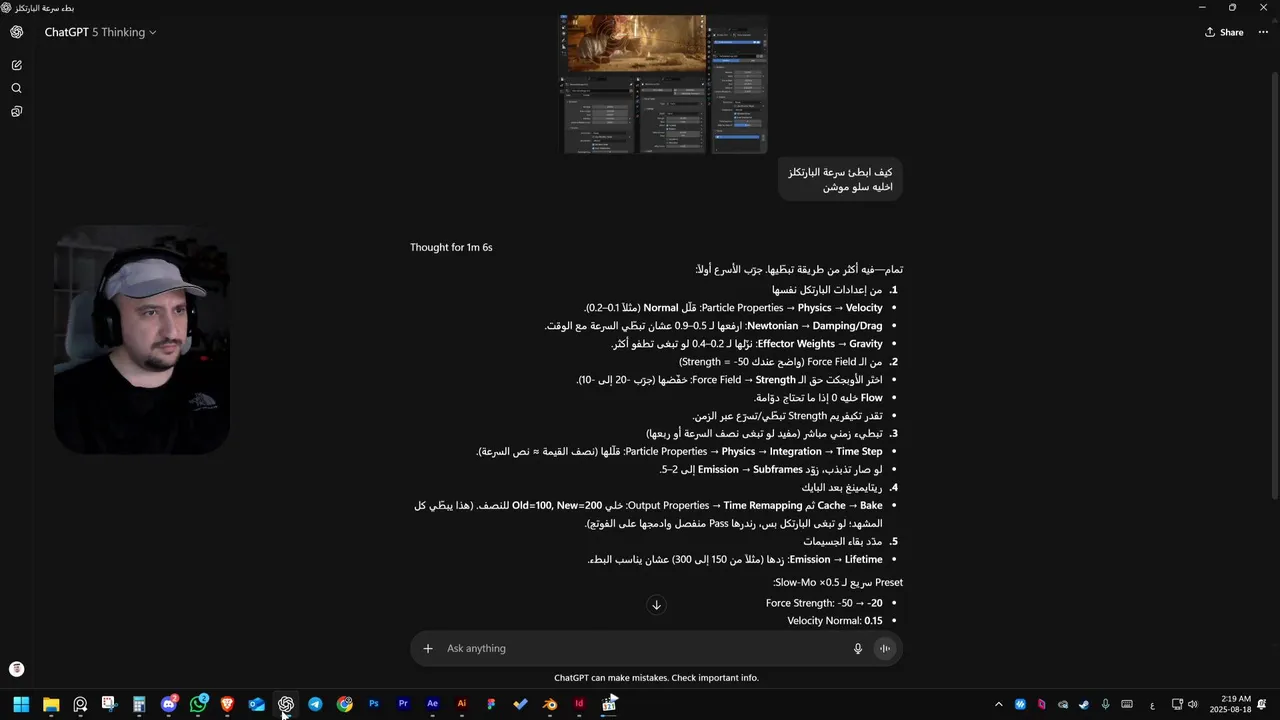Open the volume control in the tray
This screenshot has width=1280, height=720.
pos(1192,704)
